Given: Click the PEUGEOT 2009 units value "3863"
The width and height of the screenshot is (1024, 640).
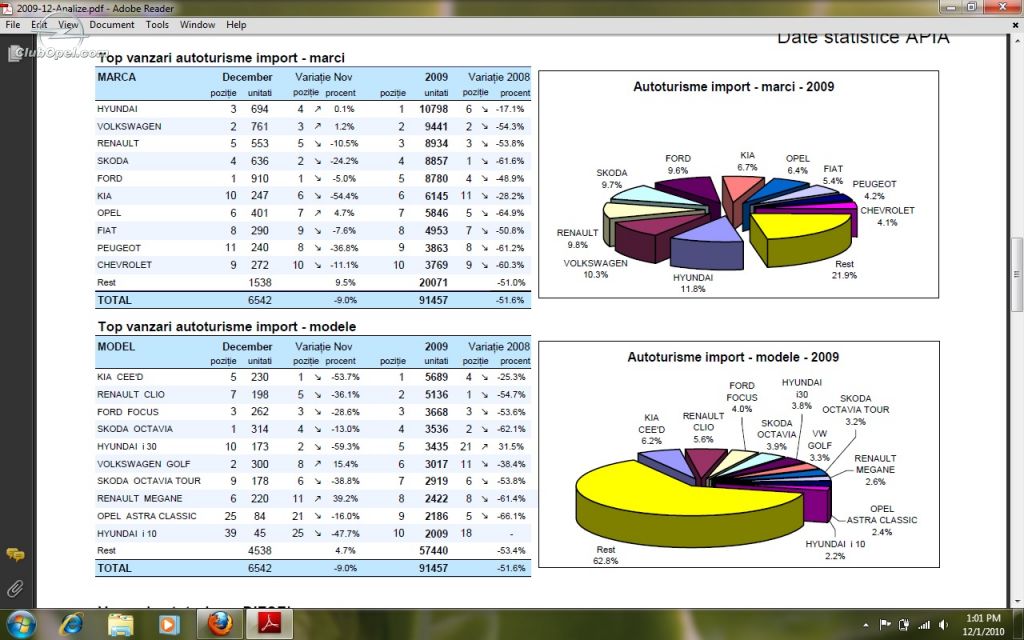Looking at the screenshot, I should (436, 248).
